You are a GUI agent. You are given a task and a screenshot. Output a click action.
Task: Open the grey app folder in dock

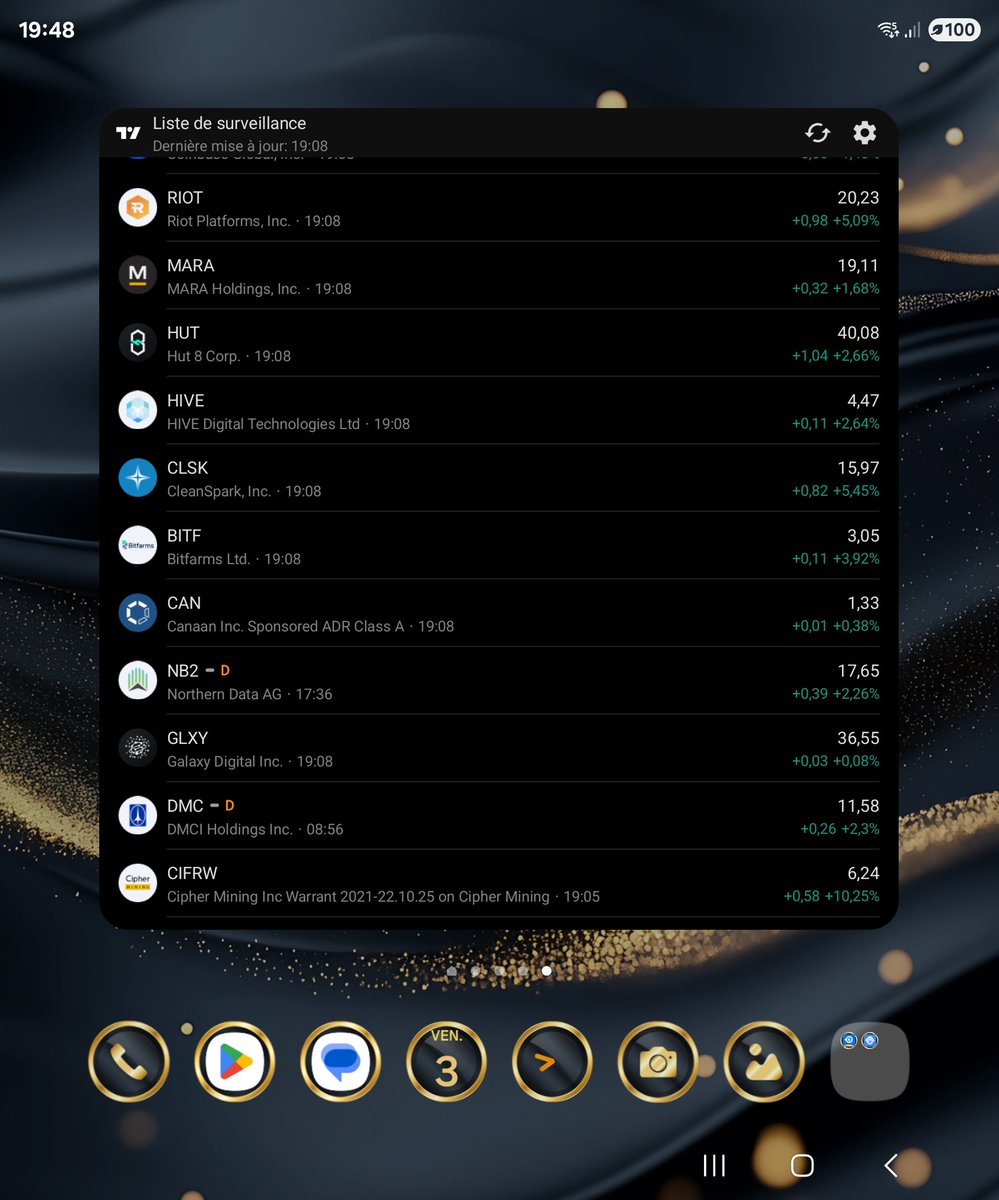870,1062
